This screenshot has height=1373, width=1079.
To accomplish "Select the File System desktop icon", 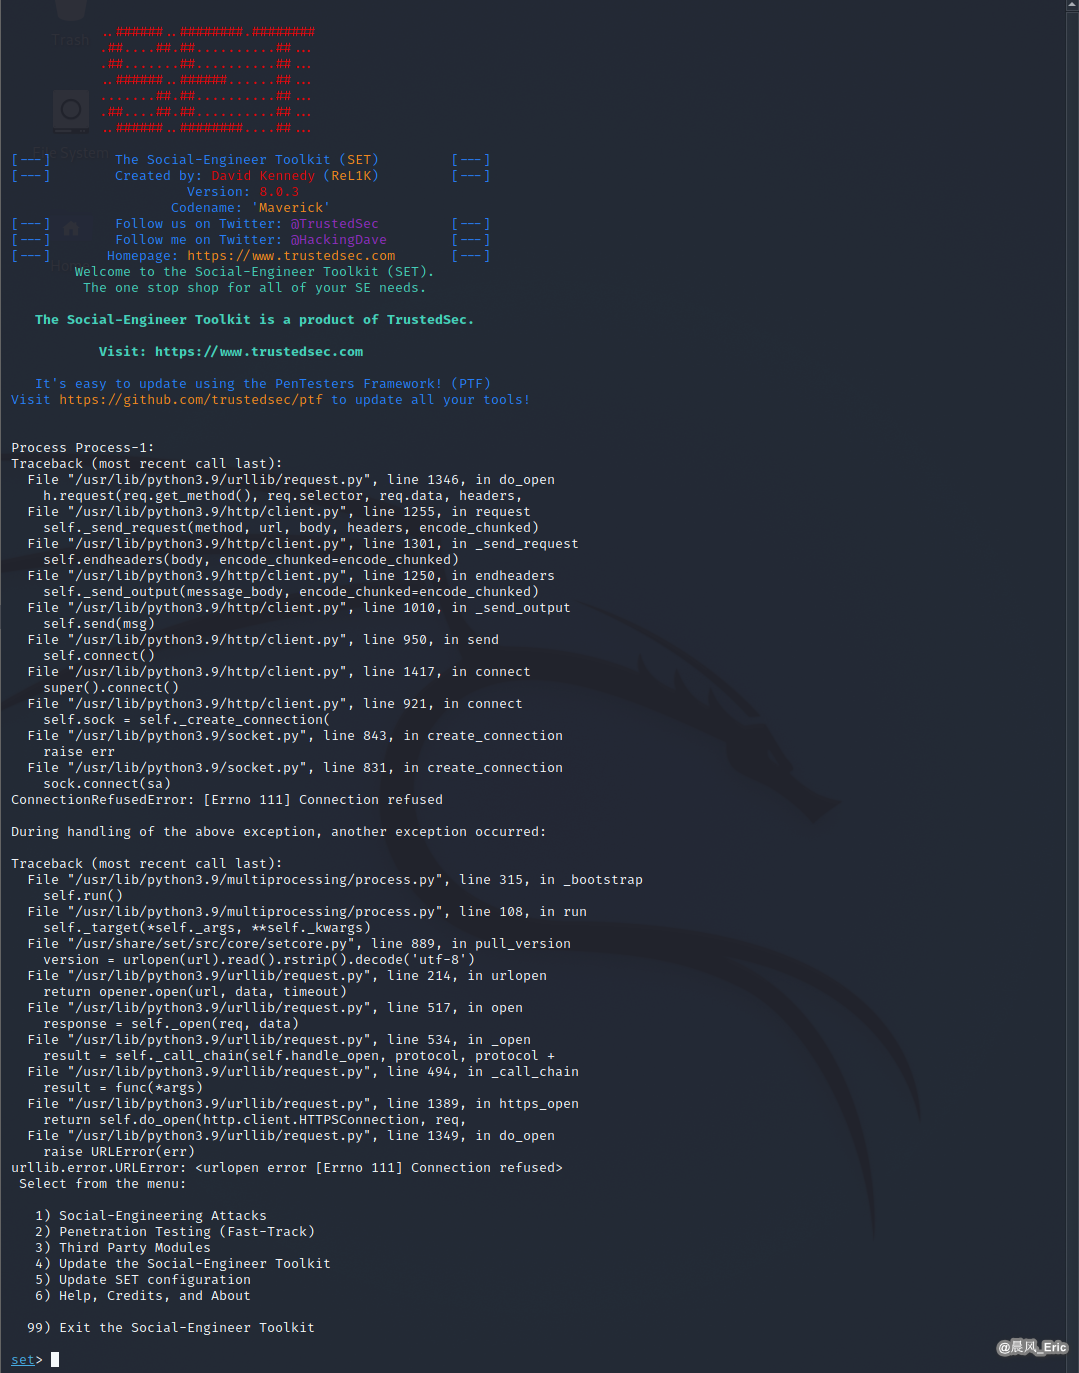I will pyautogui.click(x=72, y=123).
